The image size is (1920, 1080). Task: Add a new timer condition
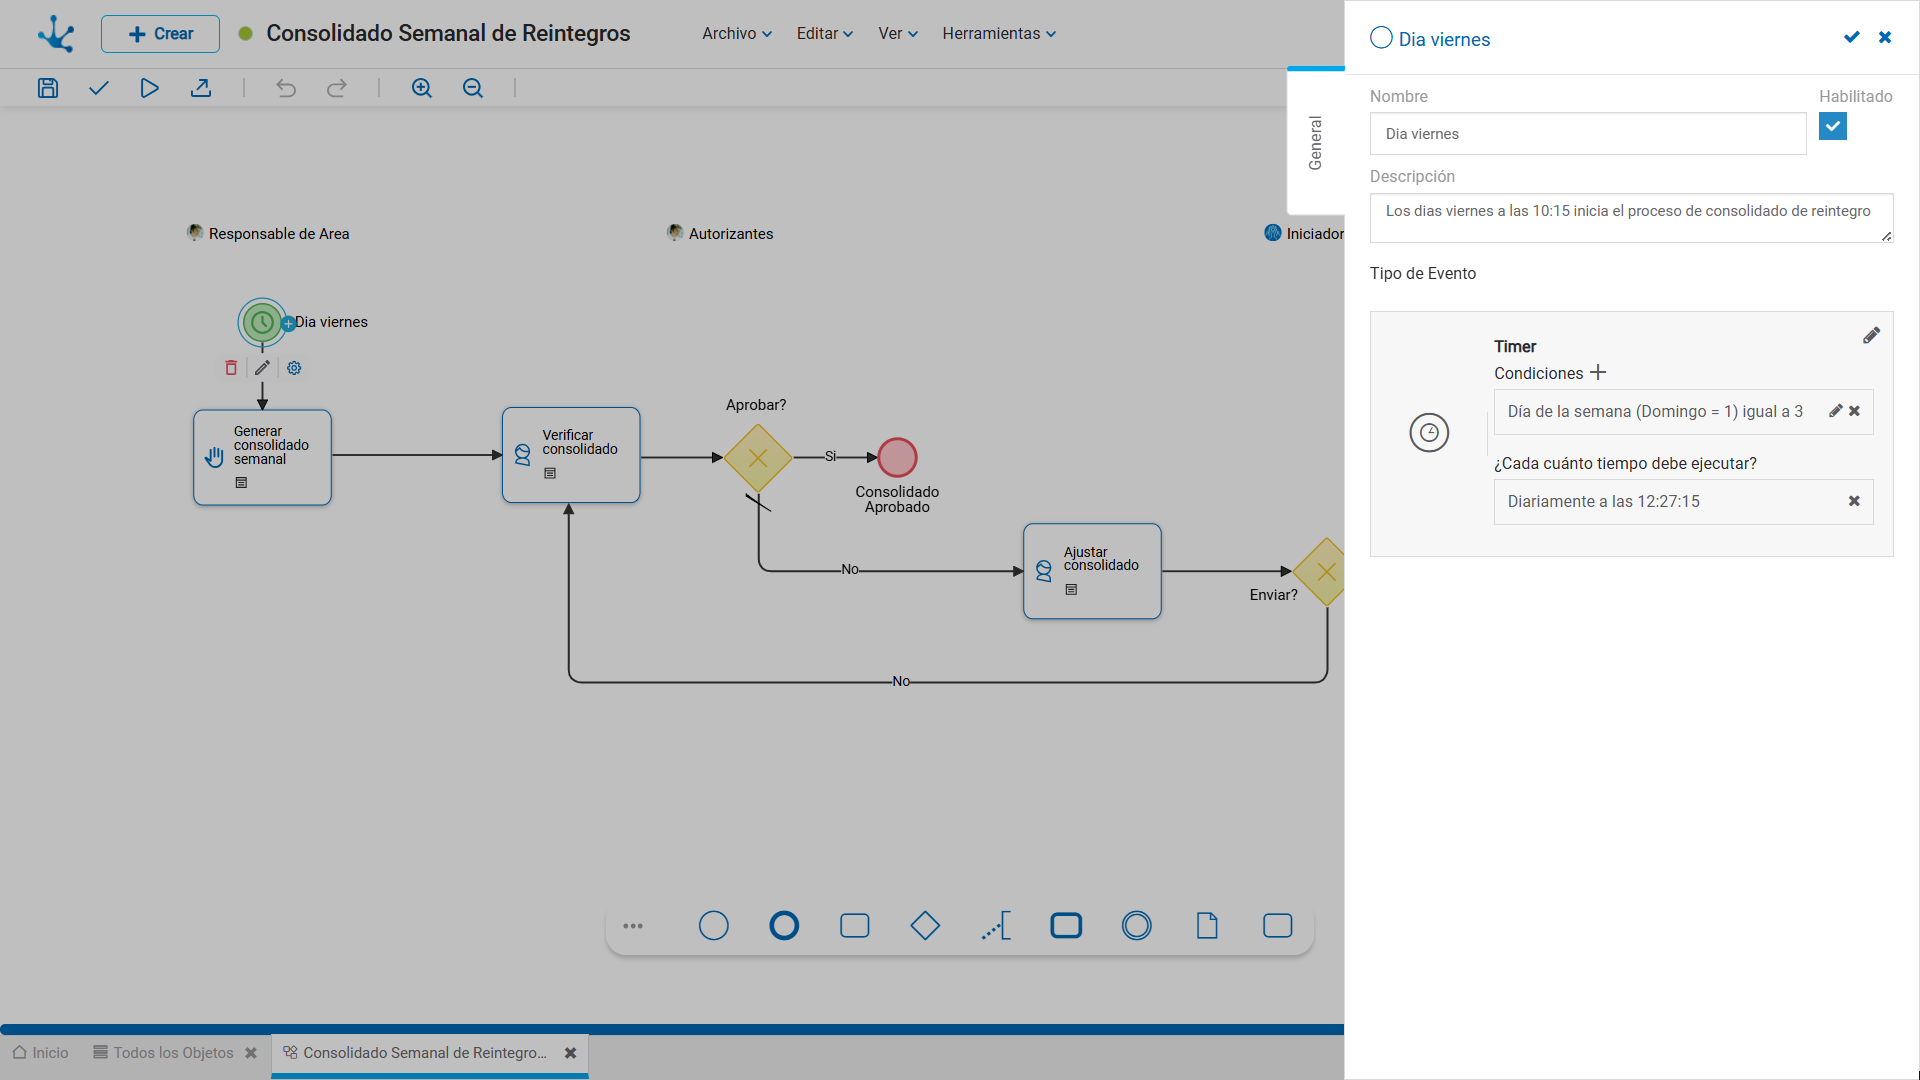1598,372
